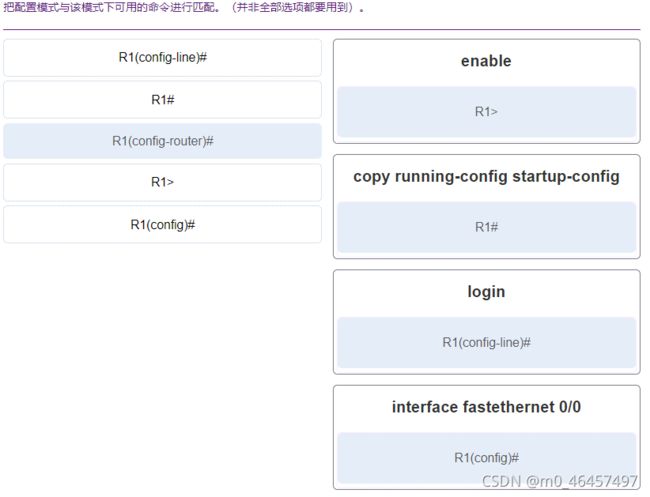Click the parenthetical note in the instructions

[x=294, y=7]
